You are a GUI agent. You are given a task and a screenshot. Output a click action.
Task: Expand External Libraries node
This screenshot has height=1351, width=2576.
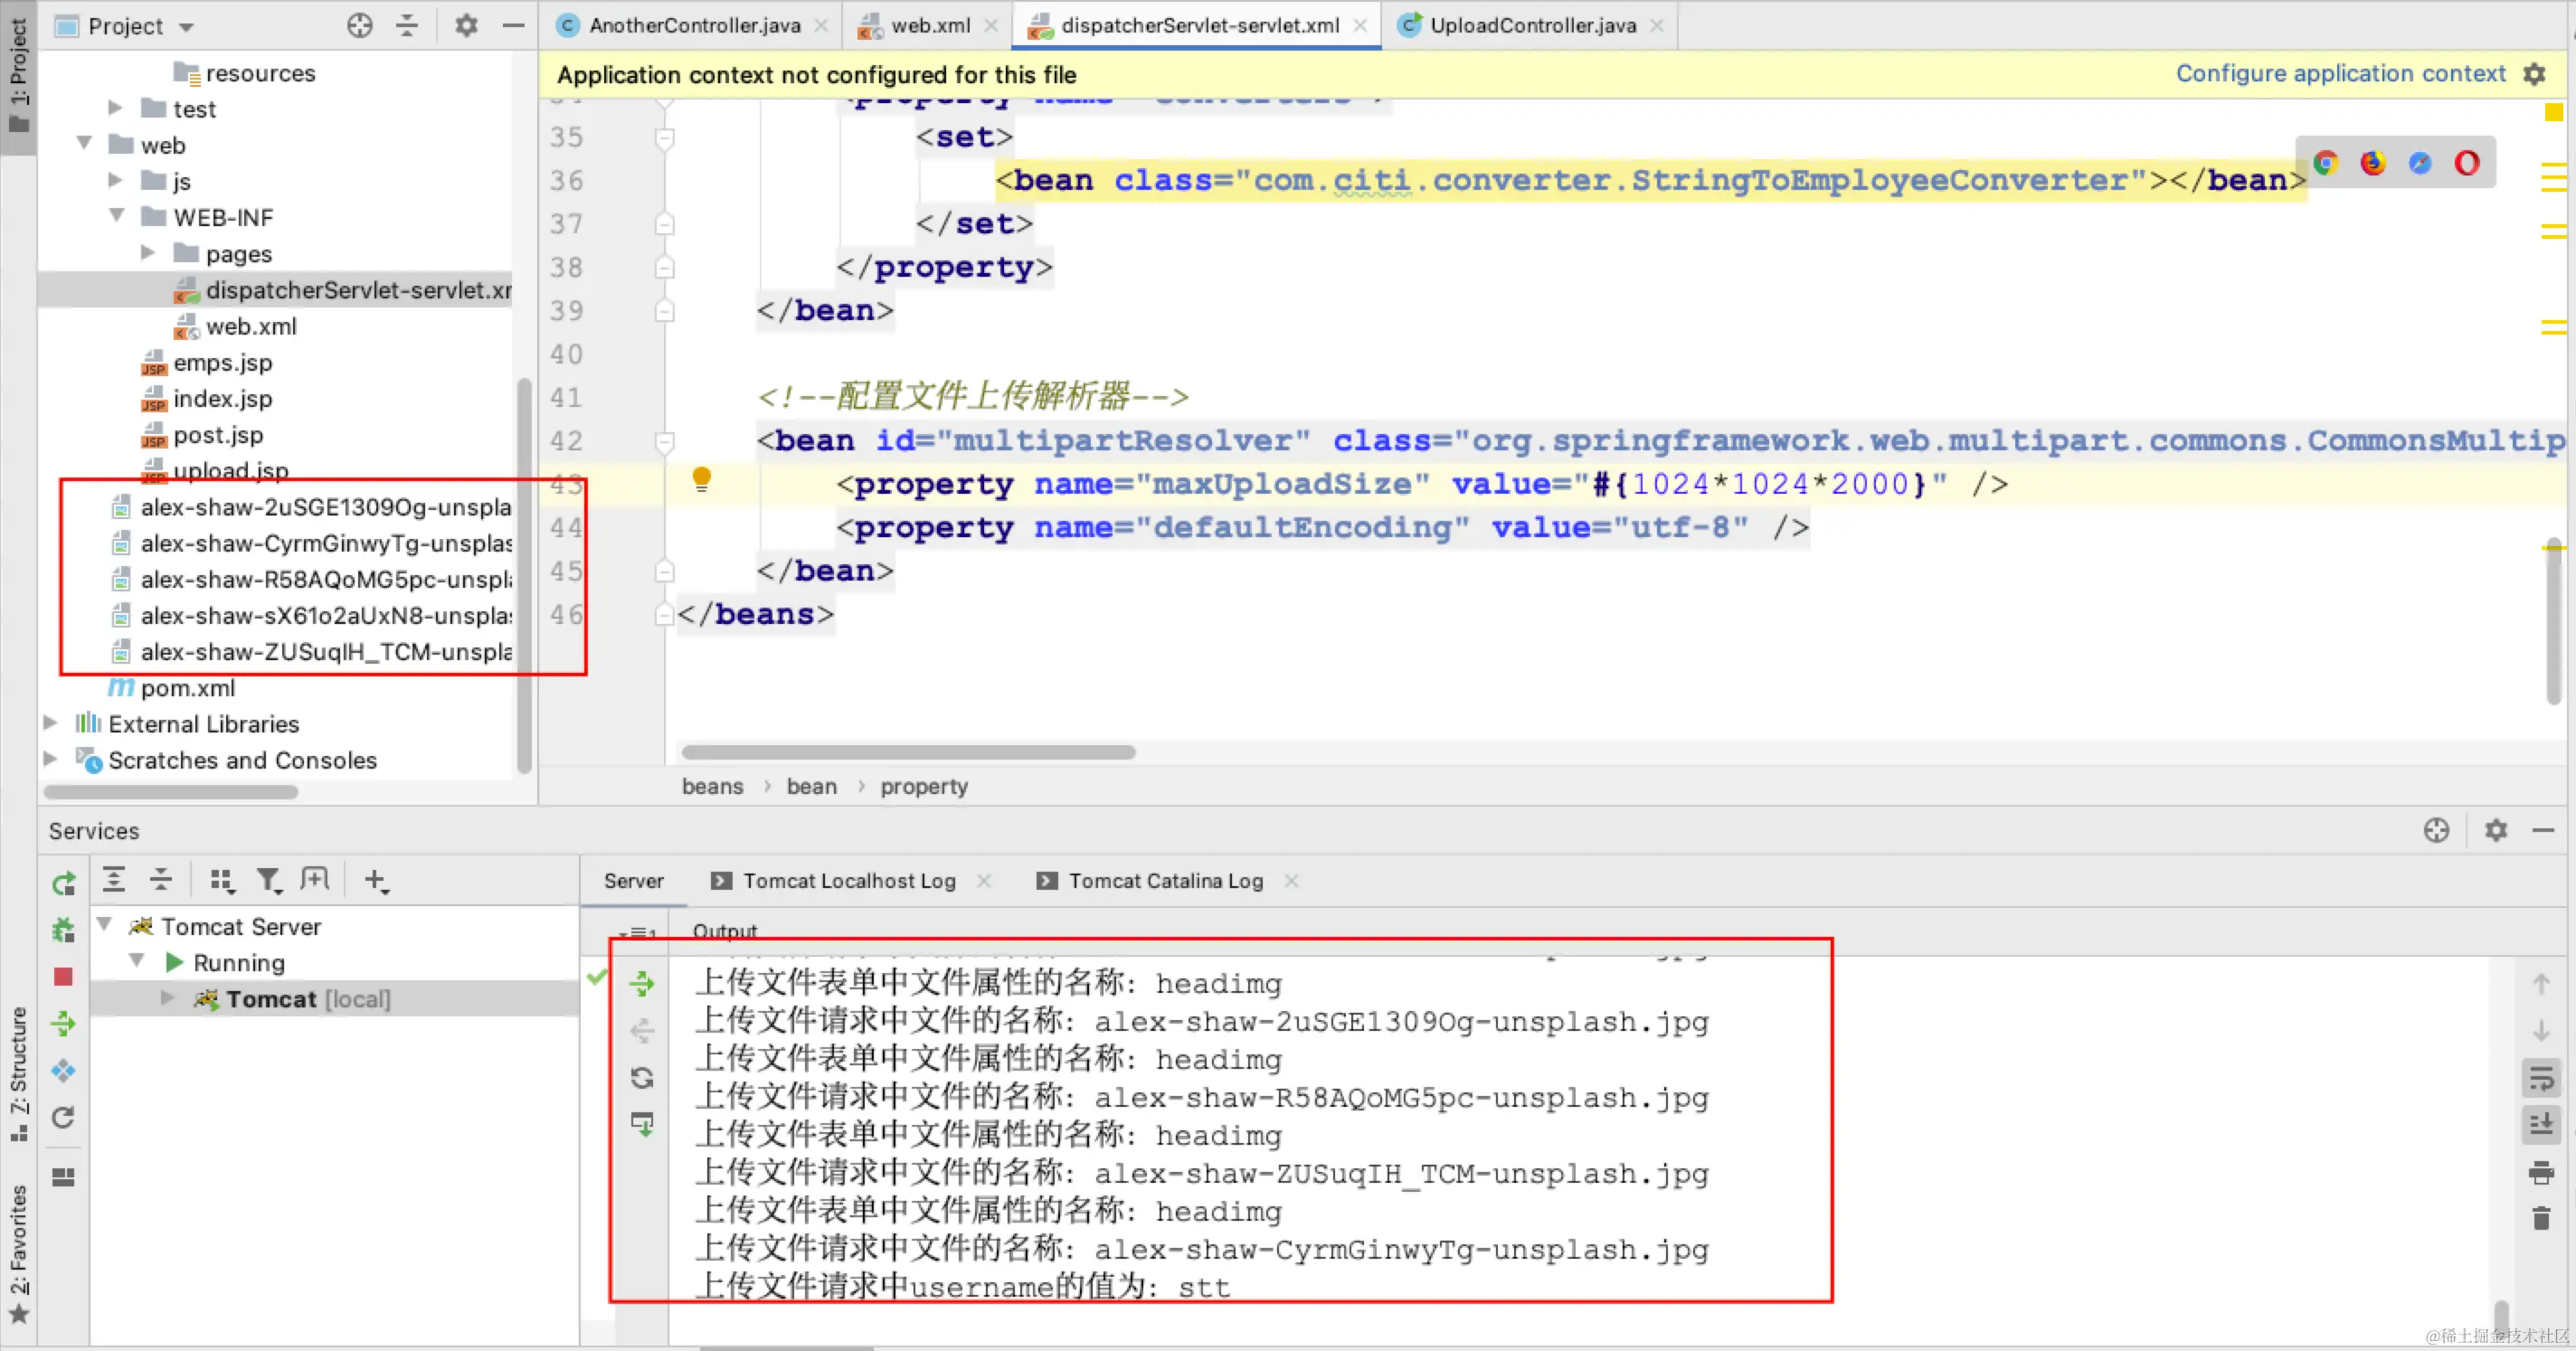coord(50,723)
